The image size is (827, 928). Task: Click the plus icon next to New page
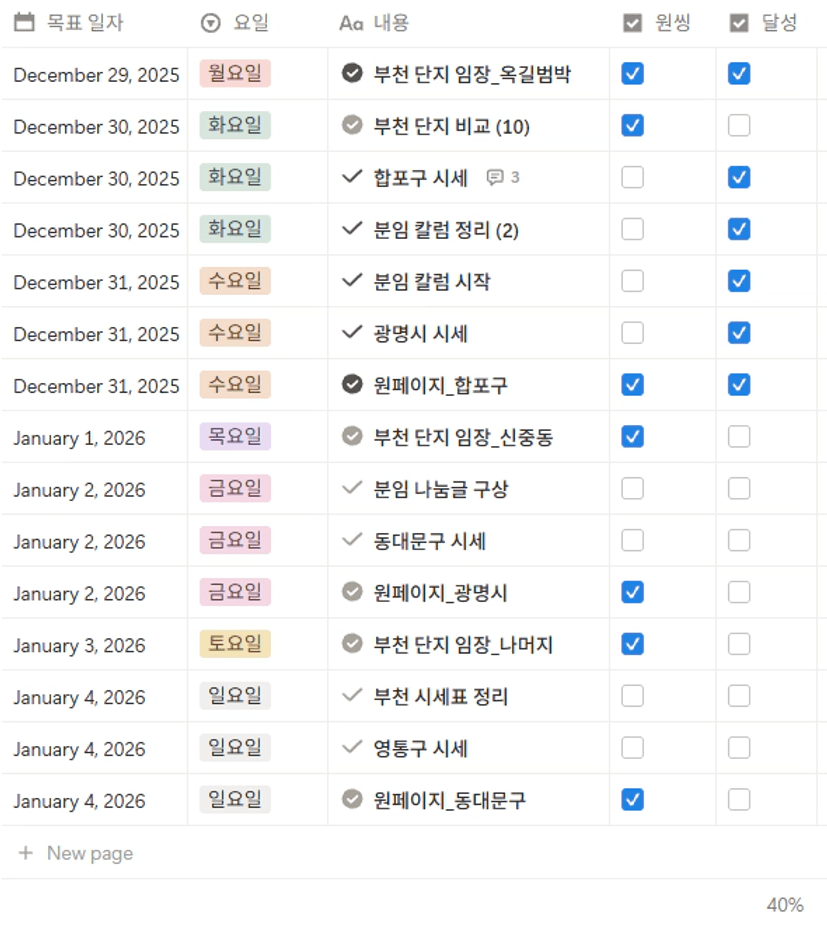pyautogui.click(x=26, y=853)
